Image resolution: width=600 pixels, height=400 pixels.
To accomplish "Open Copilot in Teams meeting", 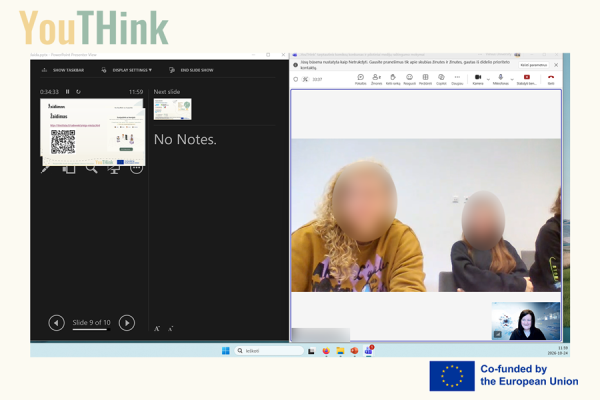I will pyautogui.click(x=441, y=79).
